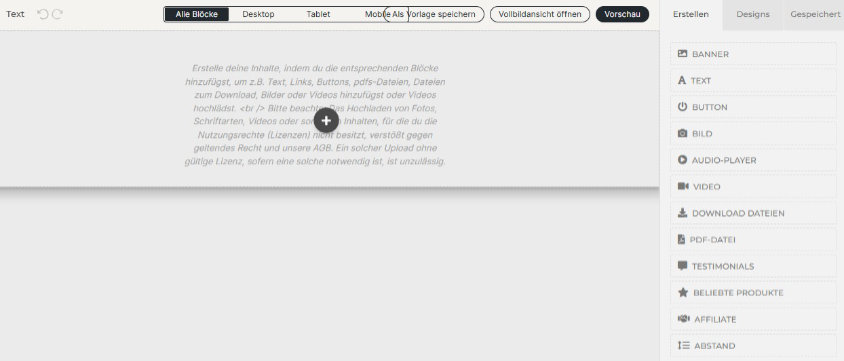Add a PDF-DATEI block
This screenshot has width=844, height=361.
point(753,239)
